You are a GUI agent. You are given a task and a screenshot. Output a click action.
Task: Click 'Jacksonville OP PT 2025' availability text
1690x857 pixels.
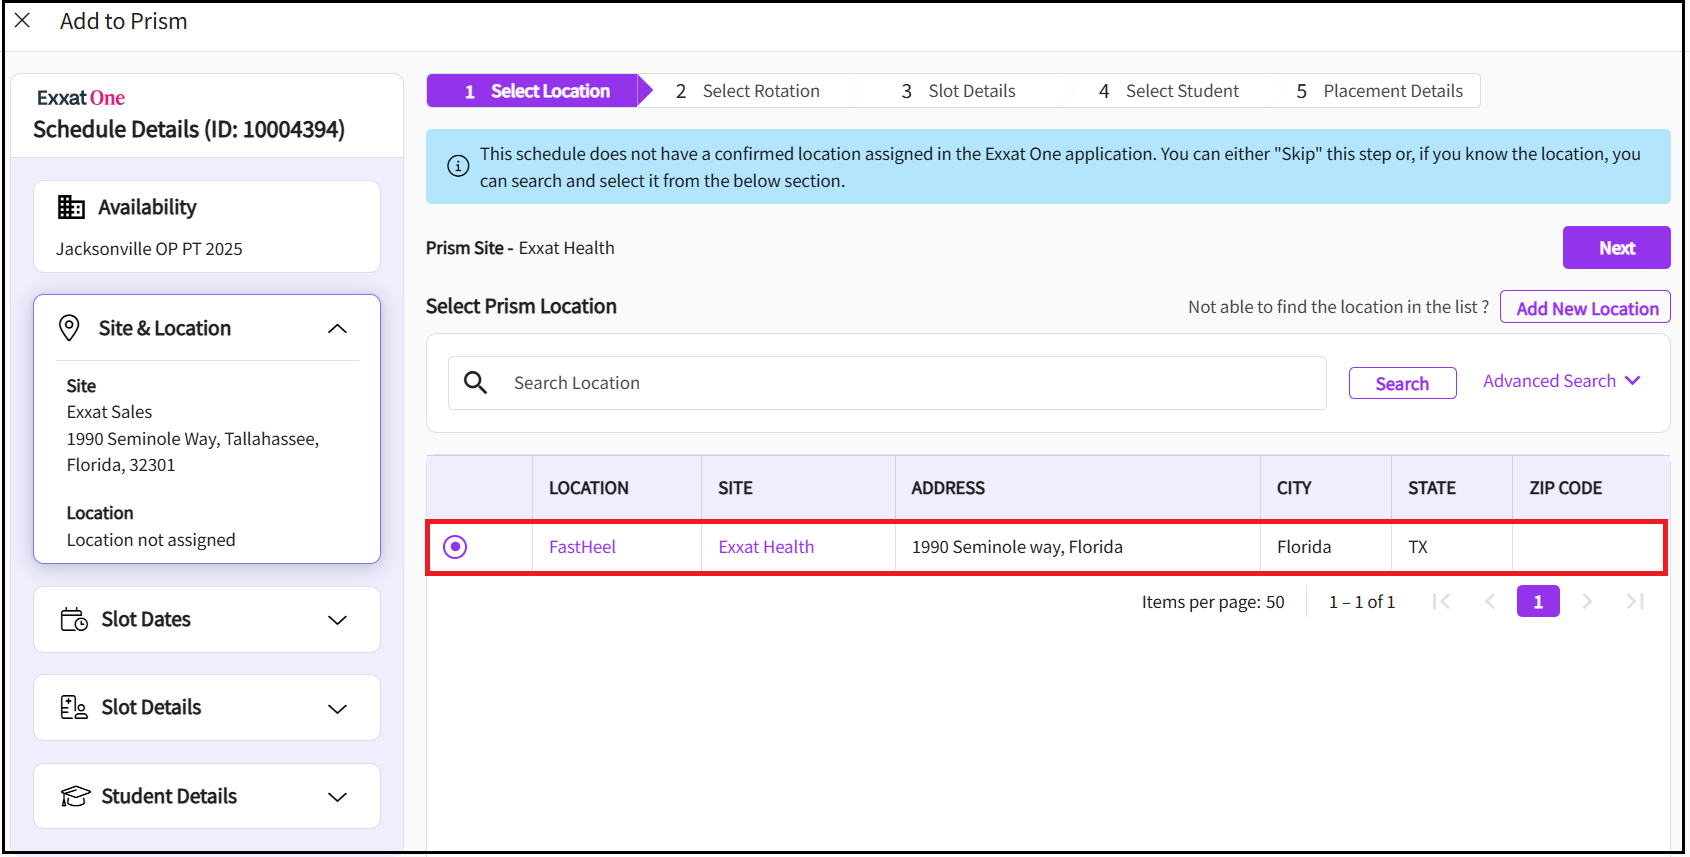pyautogui.click(x=149, y=249)
